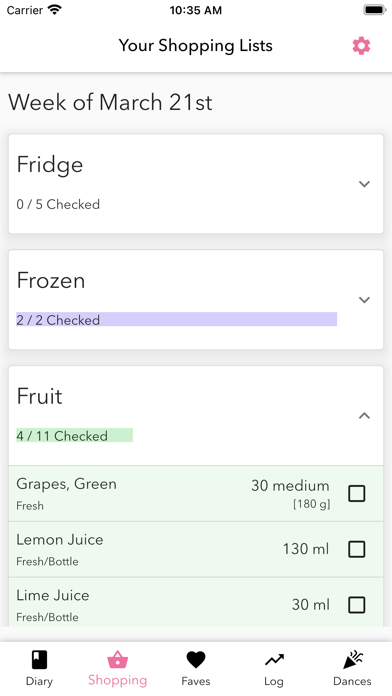This screenshot has height=696, width=392.
Task: Open settings via the pink gear icon
Action: [x=361, y=46]
